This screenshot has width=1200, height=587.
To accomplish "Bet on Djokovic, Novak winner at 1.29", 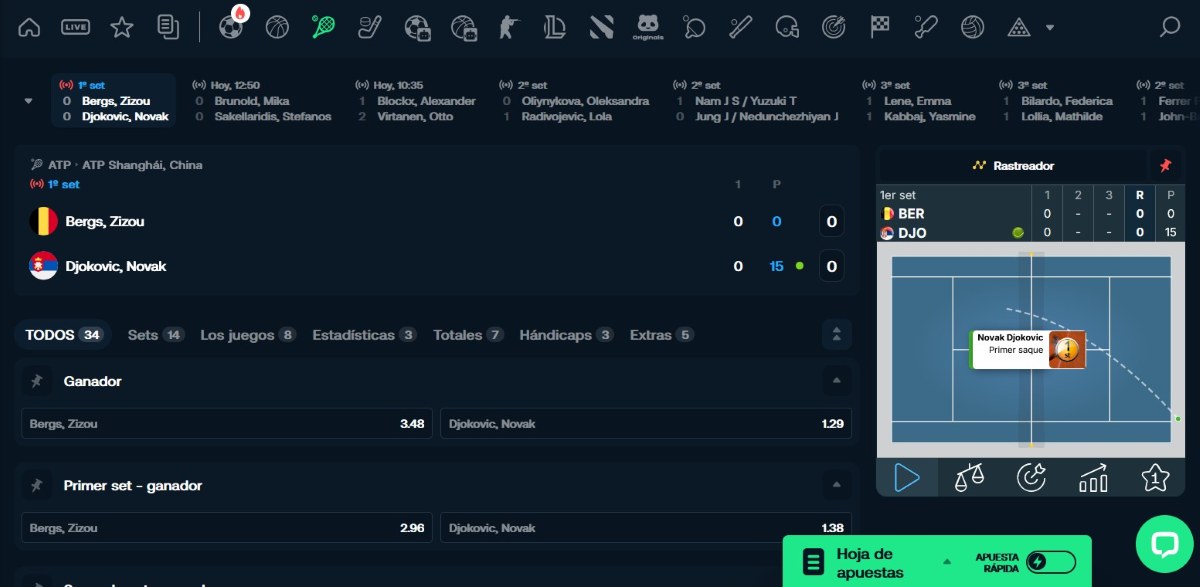I will [x=646, y=424].
